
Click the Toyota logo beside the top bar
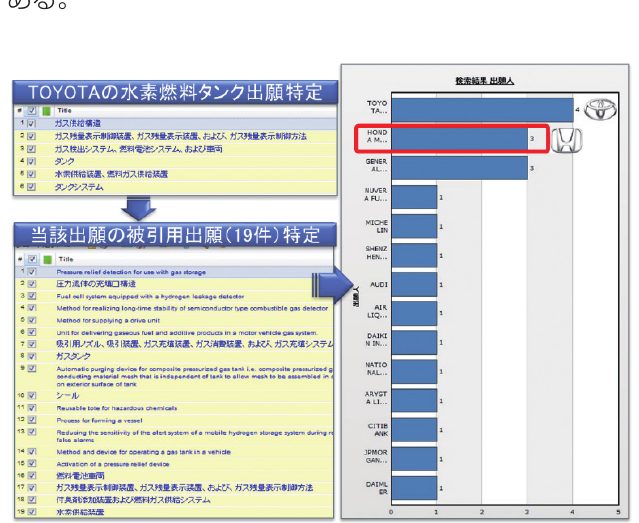click(600, 109)
